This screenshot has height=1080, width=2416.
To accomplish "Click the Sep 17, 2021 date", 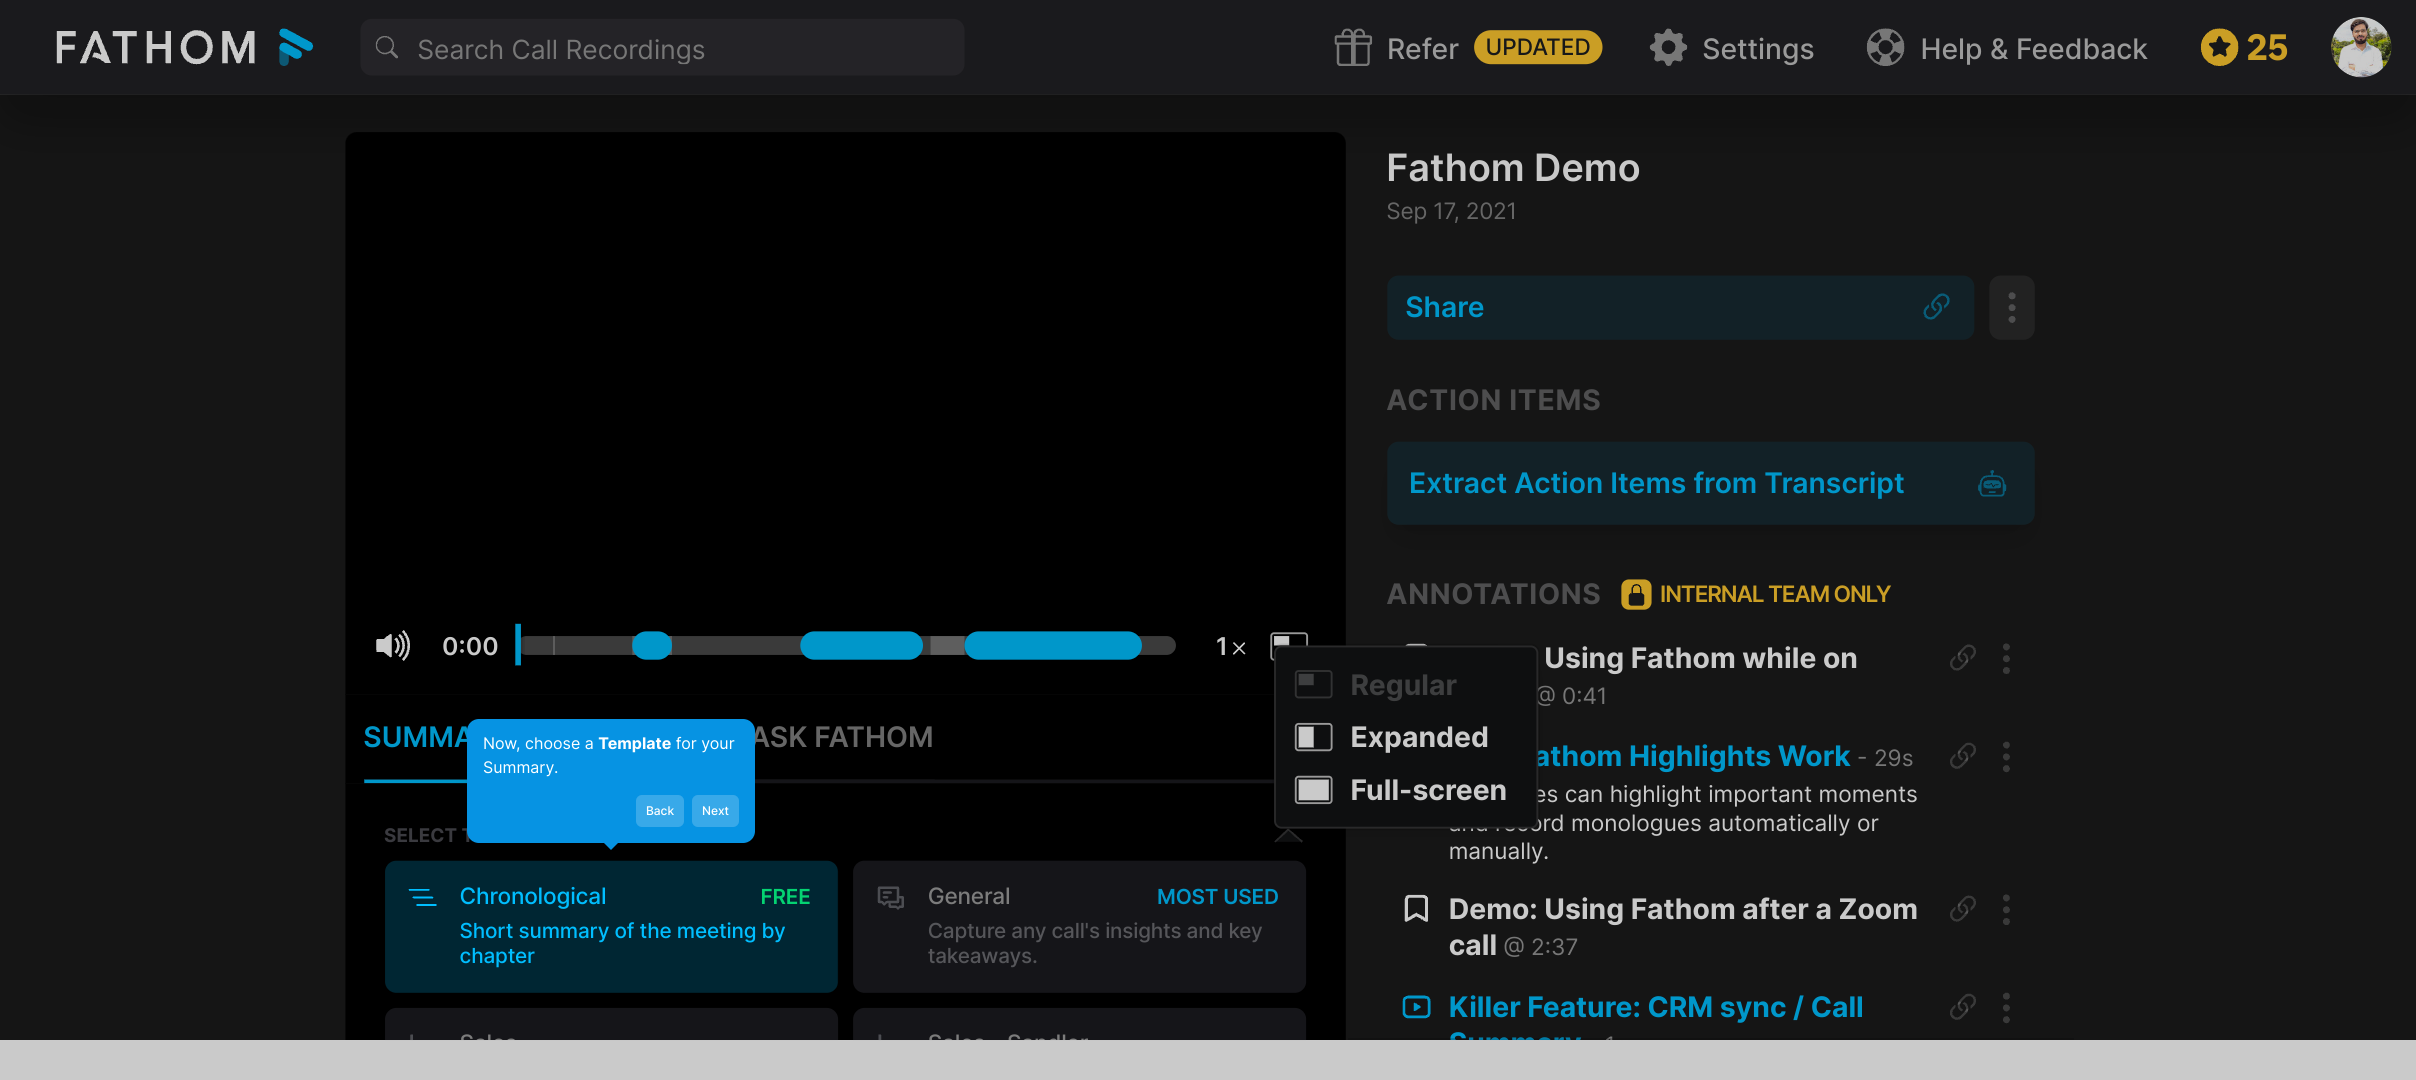I will click(1451, 212).
